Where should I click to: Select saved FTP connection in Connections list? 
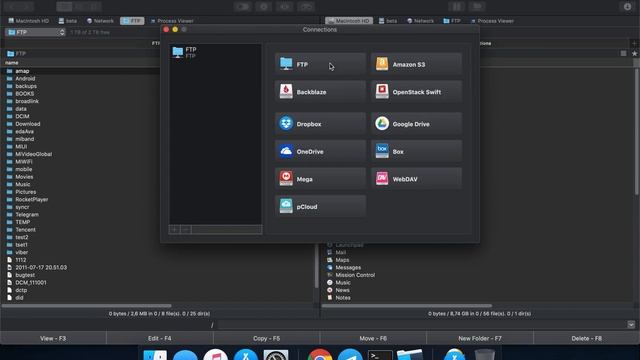click(x=215, y=52)
